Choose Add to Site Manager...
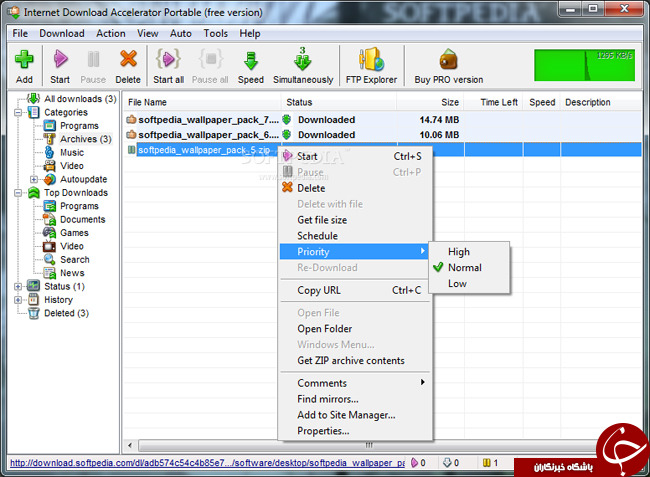 [355, 415]
